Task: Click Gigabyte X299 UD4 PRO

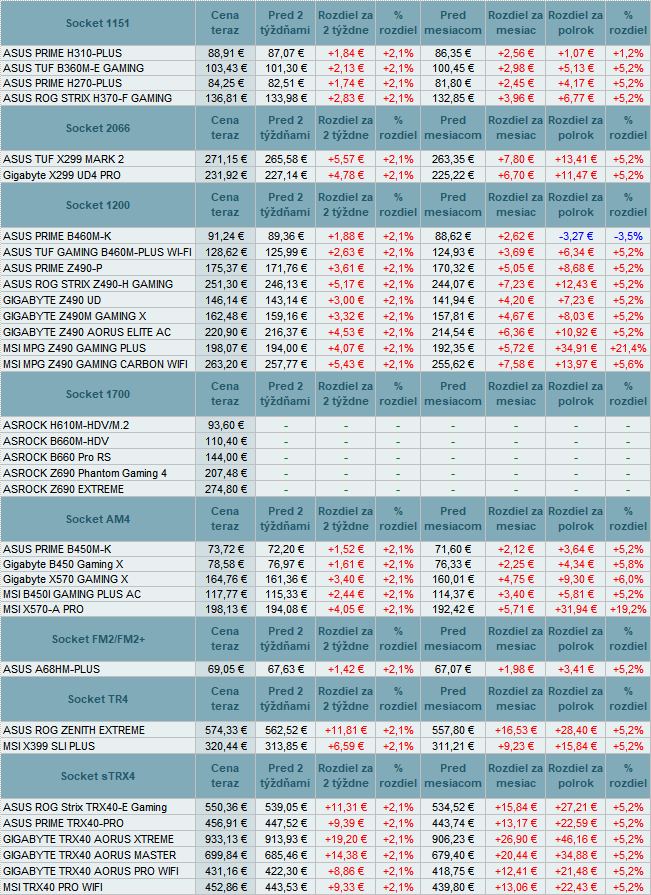Action: click(62, 175)
